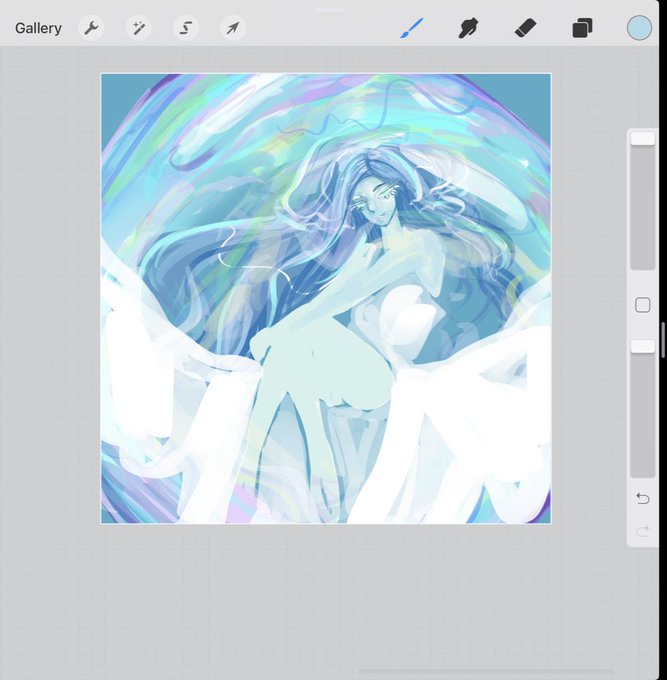Activate the Transform arrow tool
The image size is (667, 680).
tap(233, 28)
